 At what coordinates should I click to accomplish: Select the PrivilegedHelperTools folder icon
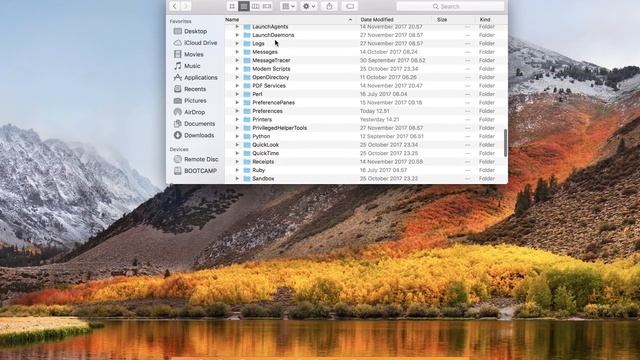pyautogui.click(x=247, y=128)
